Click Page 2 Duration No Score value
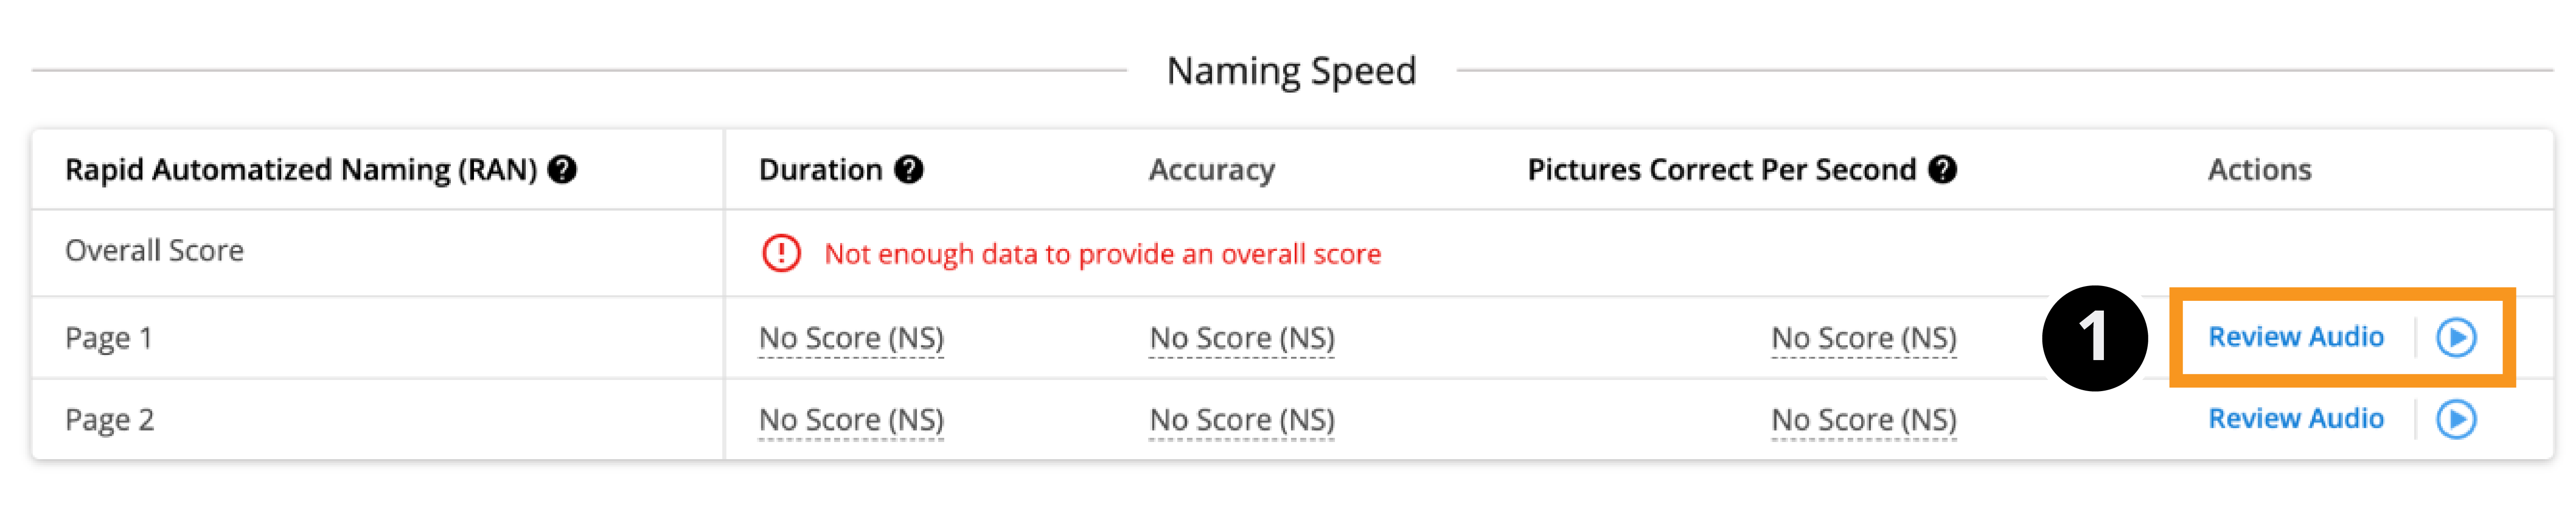Image resolution: width=2576 pixels, height=523 pixels. pyautogui.click(x=851, y=420)
